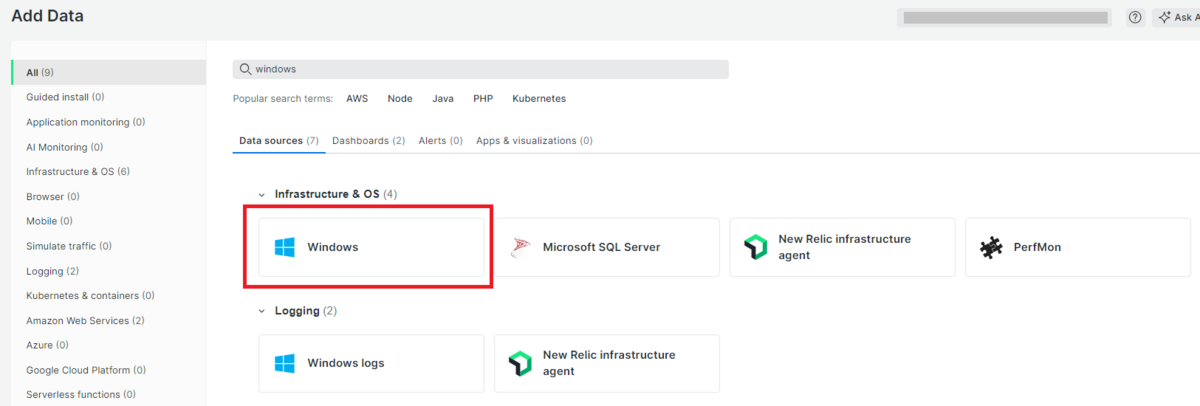
Task: Click the Node popular search term
Action: [x=400, y=99]
